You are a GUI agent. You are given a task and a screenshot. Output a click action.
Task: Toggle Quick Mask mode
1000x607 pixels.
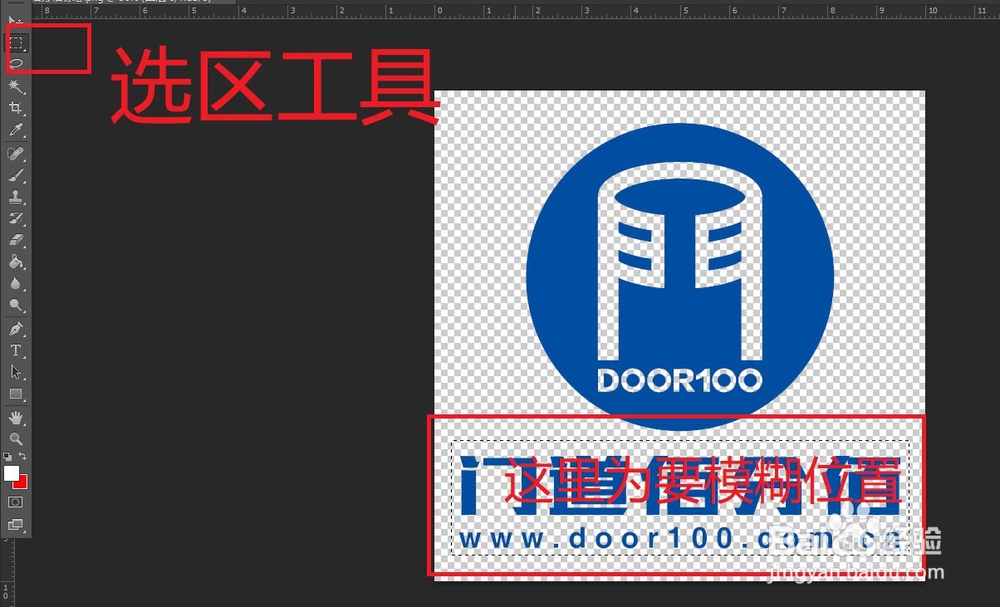[16, 502]
